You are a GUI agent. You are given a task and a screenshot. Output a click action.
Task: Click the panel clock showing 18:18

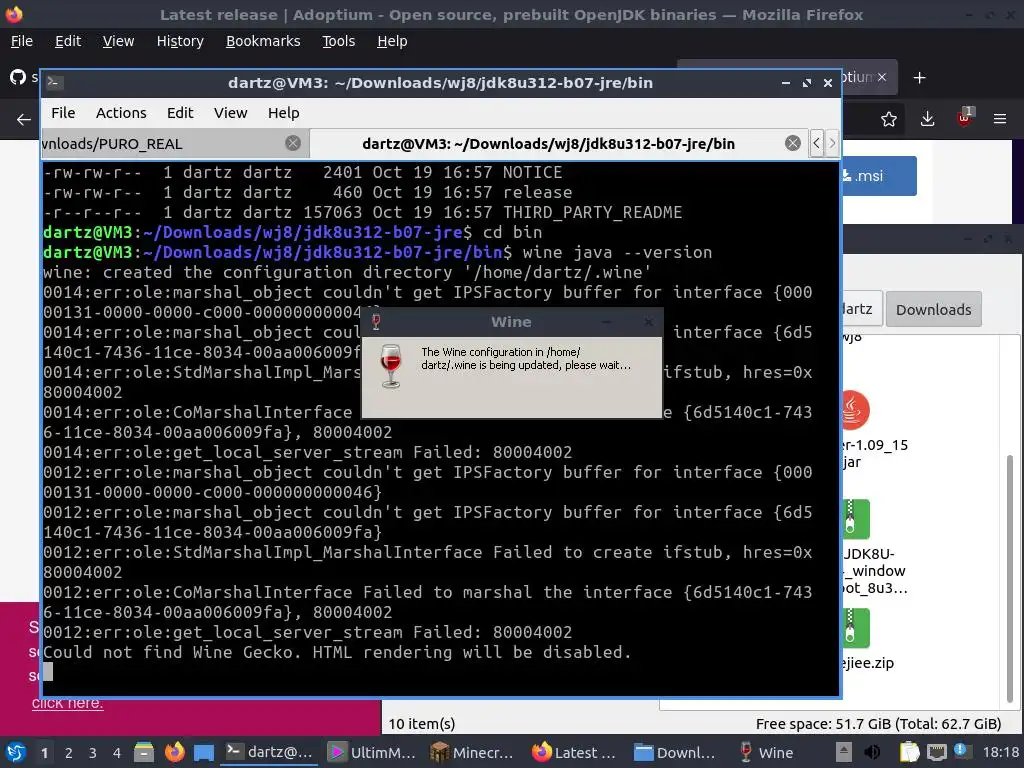(x=1000, y=752)
